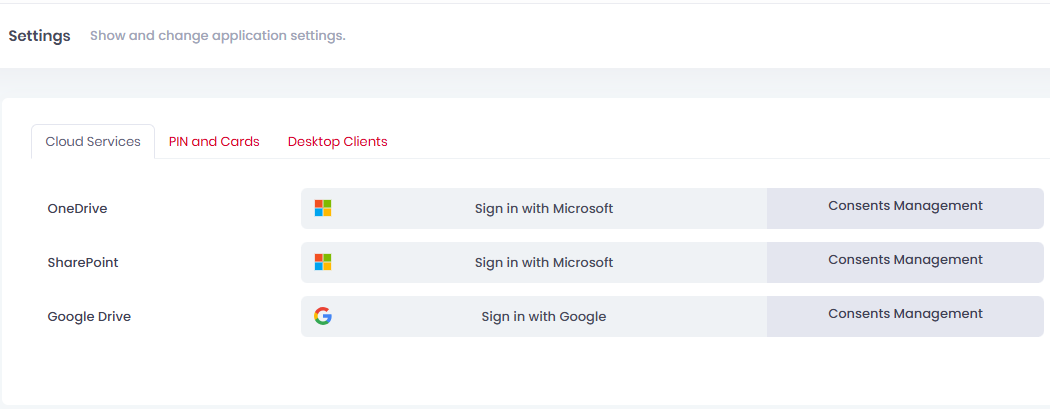
Task: Click the Settings page heading
Action: click(x=40, y=36)
